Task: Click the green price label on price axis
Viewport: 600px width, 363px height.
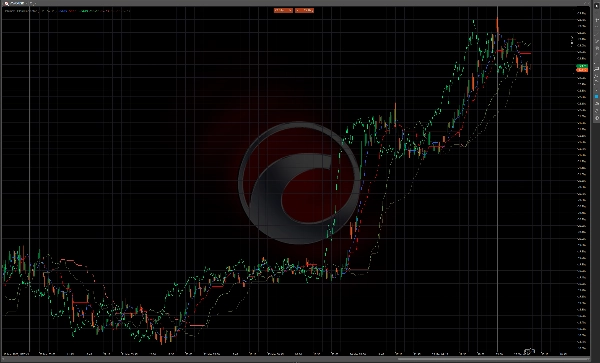Action: [582, 66]
